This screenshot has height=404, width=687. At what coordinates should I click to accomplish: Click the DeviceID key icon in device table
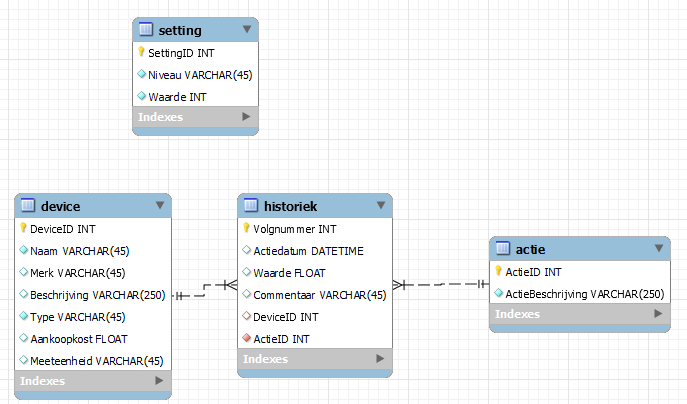pos(23,229)
